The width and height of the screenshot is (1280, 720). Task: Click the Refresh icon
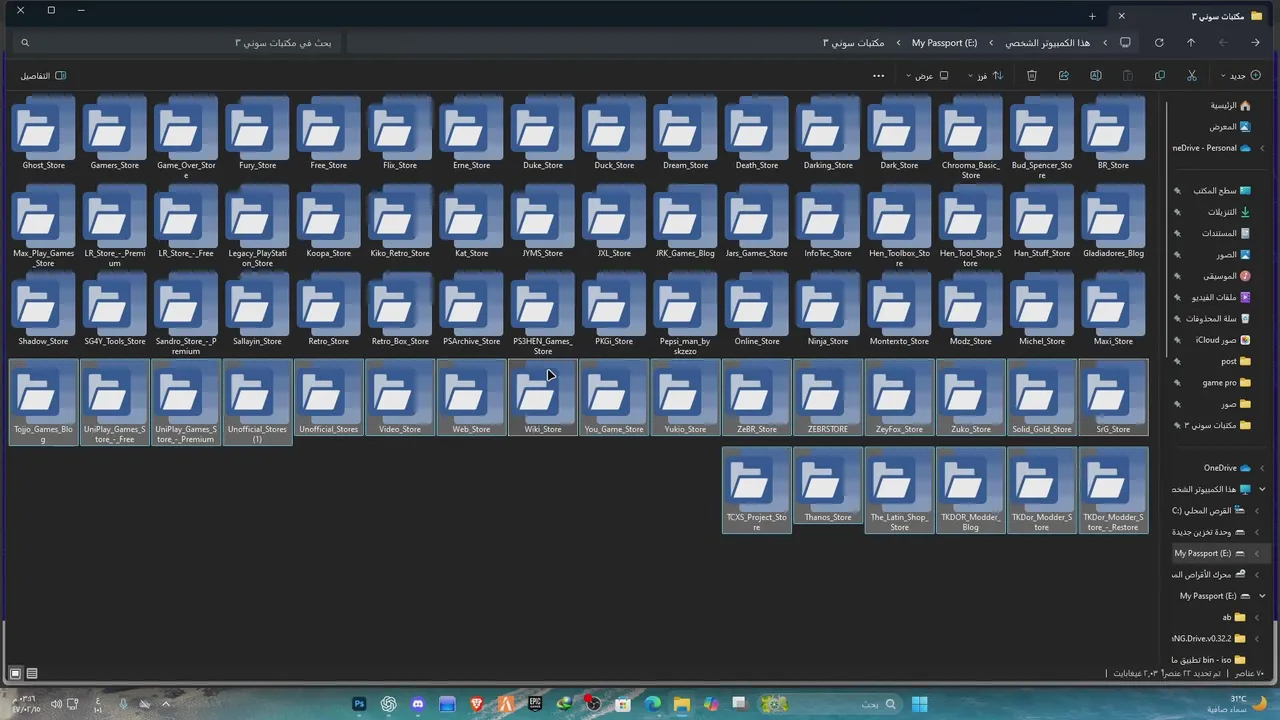pyautogui.click(x=1159, y=43)
